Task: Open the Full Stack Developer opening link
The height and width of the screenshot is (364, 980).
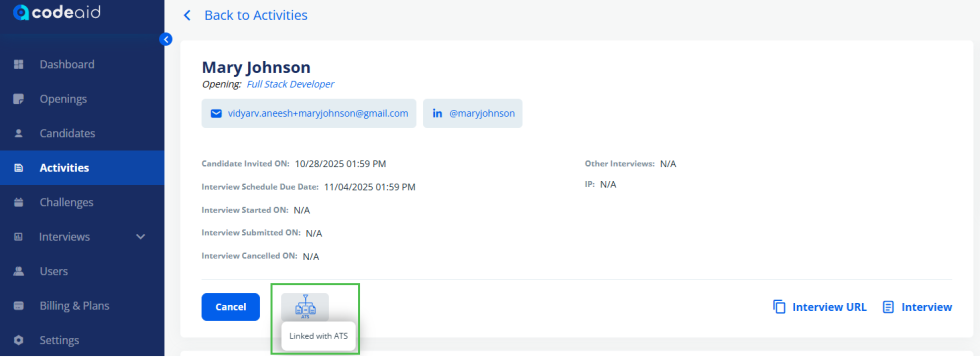Action: [290, 84]
